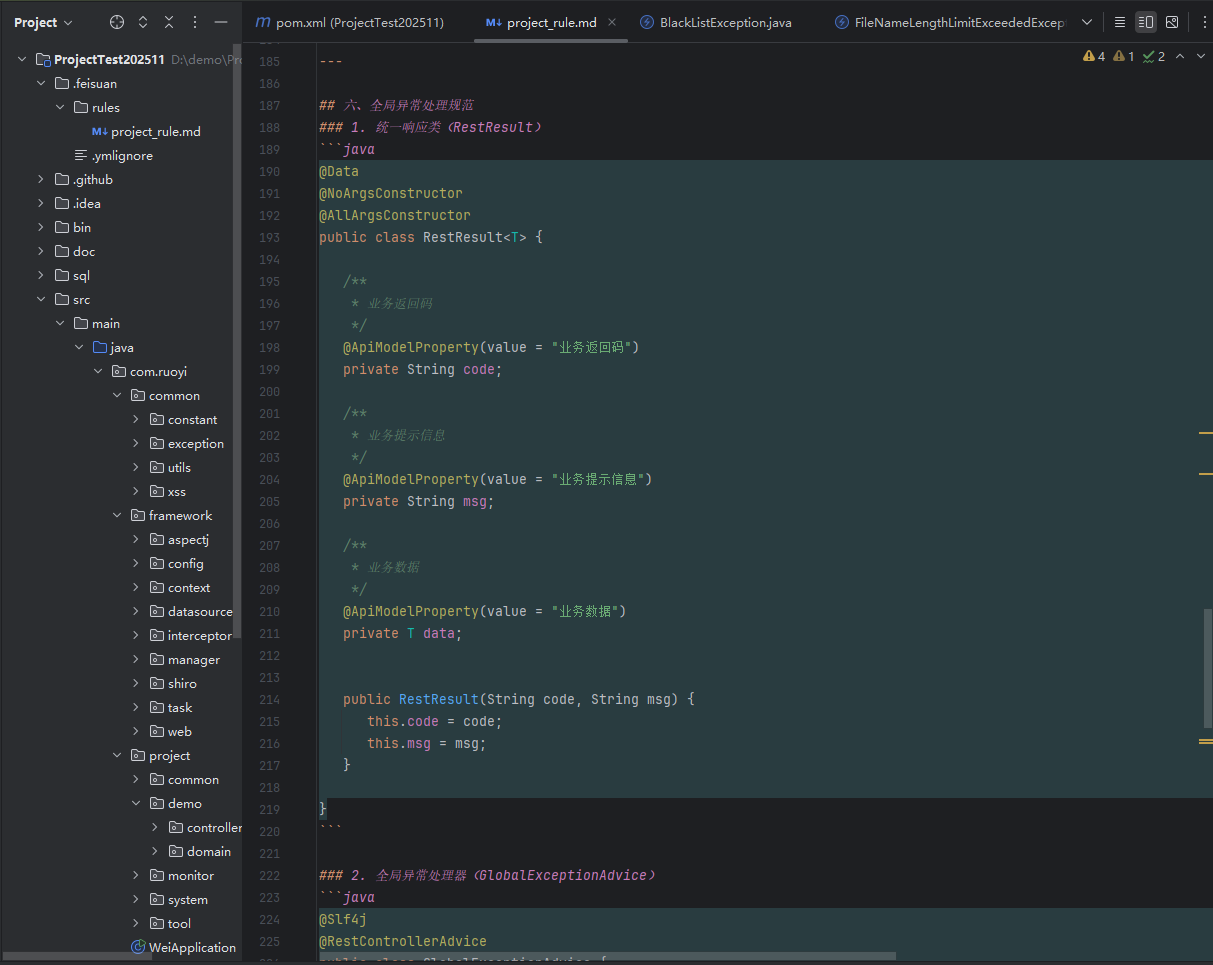Go to the next highlighted problem
1213x965 pixels.
point(1201,57)
